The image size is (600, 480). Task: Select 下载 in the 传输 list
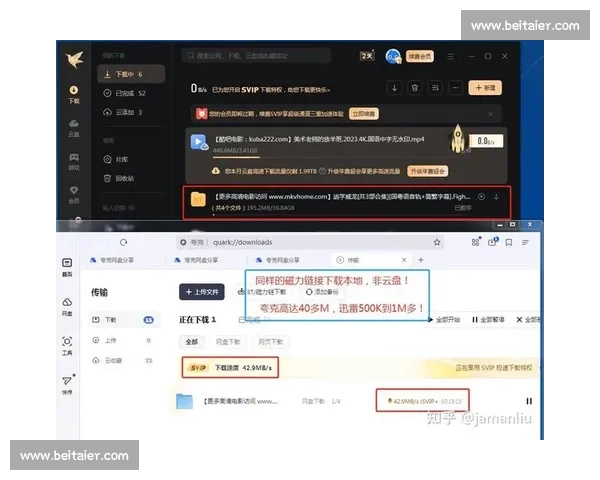(124, 320)
